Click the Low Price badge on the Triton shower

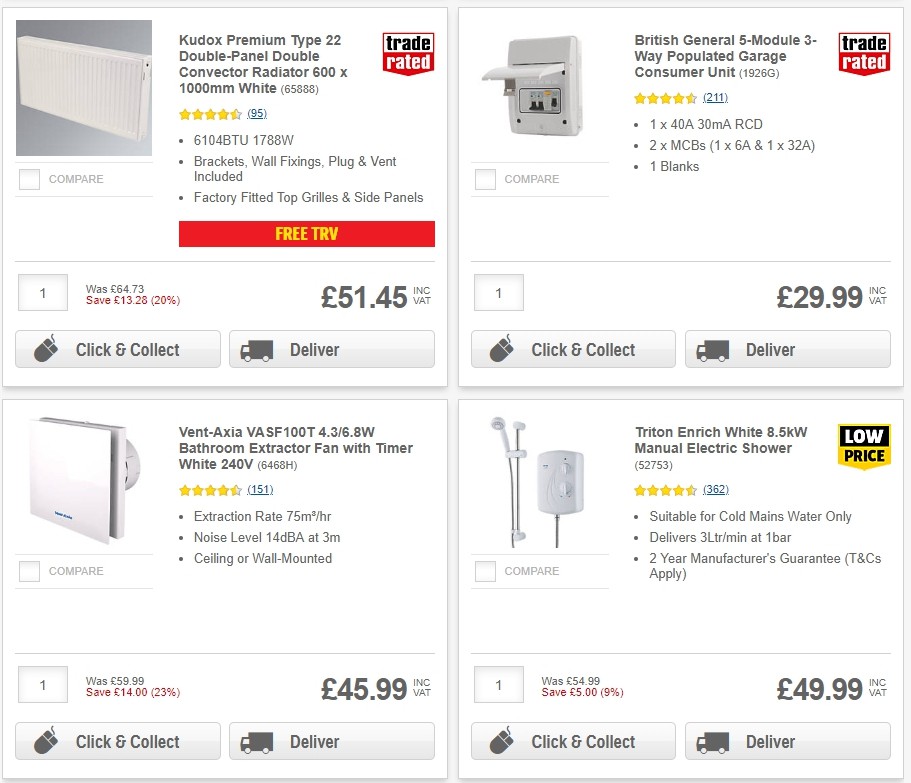863,443
